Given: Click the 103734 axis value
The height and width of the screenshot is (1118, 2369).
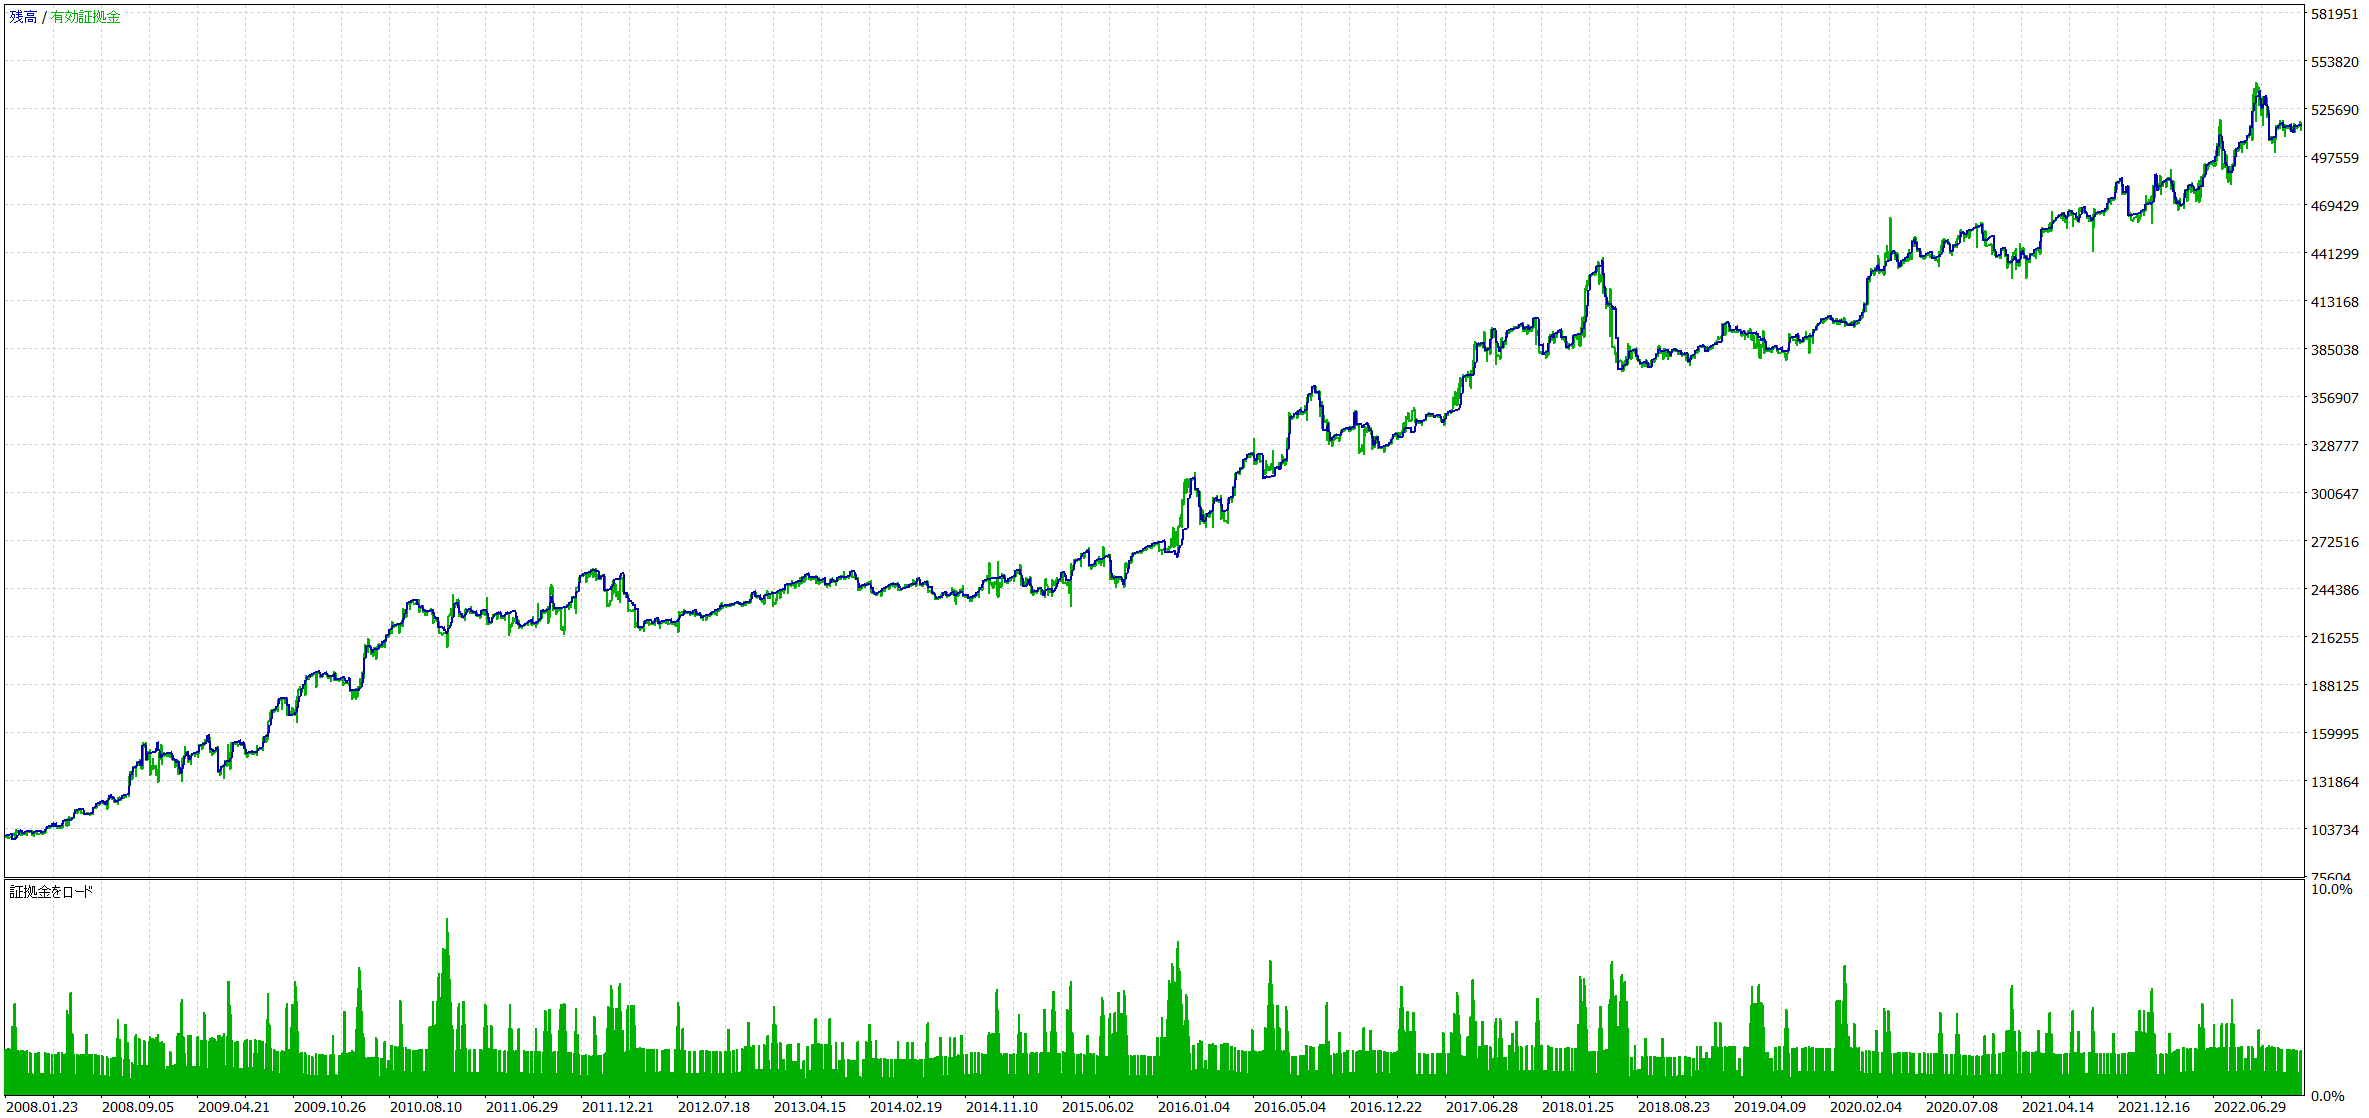Looking at the screenshot, I should (x=2334, y=830).
